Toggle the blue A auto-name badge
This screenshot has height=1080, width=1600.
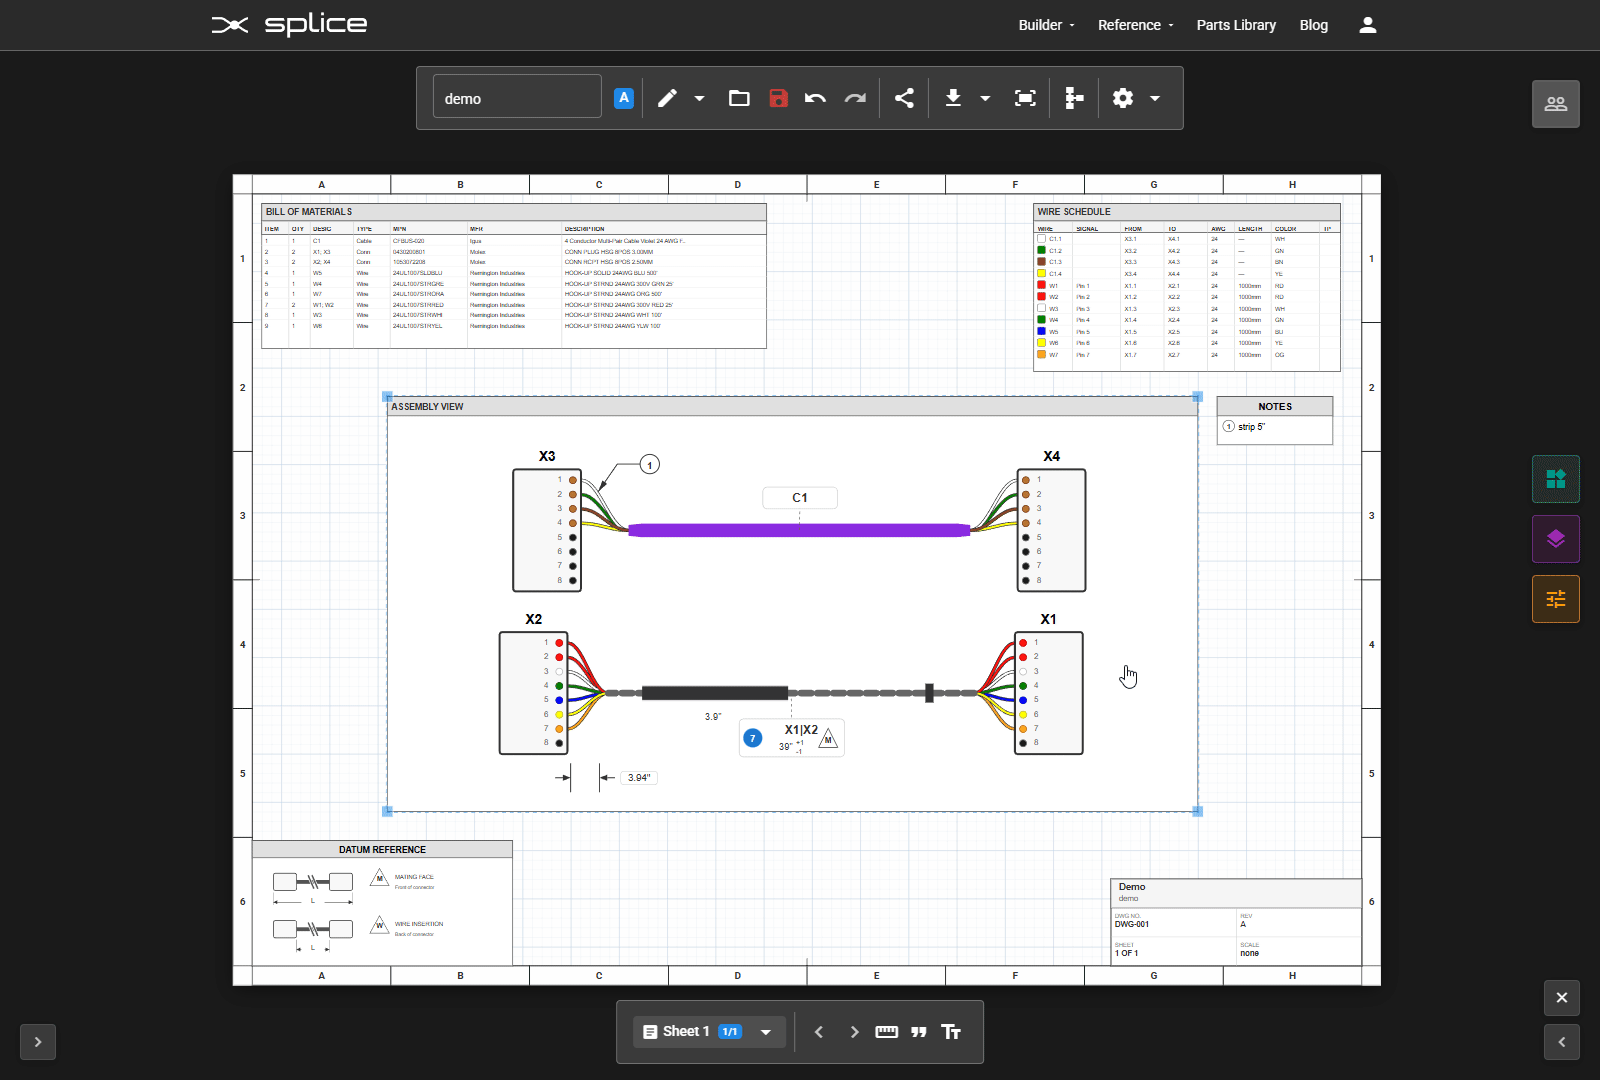tap(623, 97)
